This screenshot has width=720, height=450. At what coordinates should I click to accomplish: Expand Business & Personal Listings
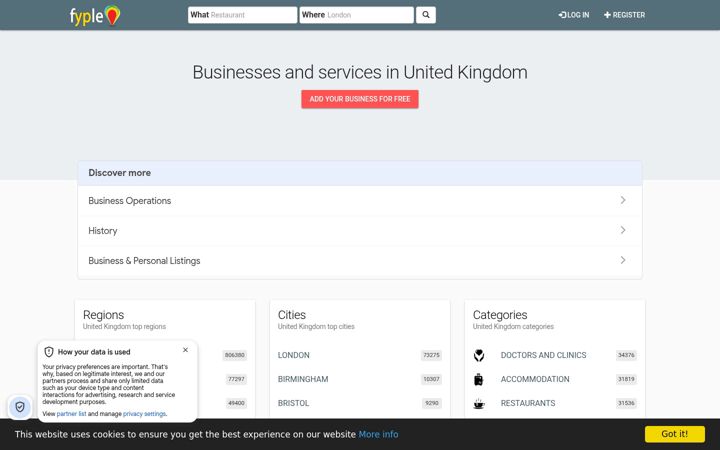point(360,260)
